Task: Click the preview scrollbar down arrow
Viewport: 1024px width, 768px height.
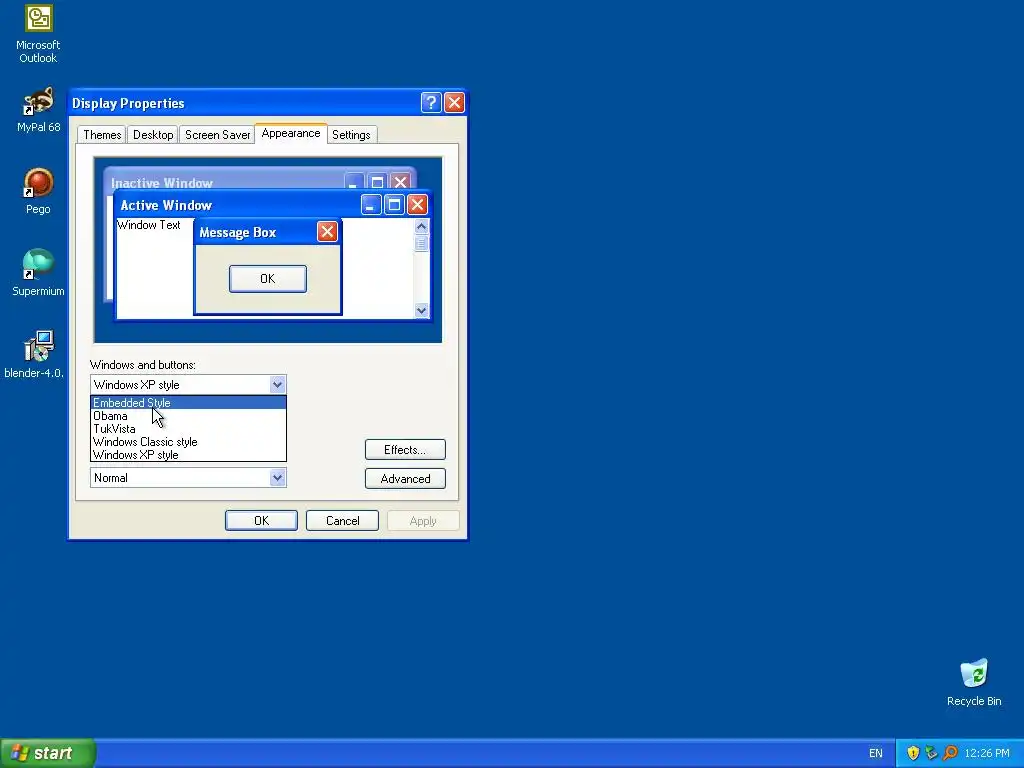Action: click(x=421, y=310)
